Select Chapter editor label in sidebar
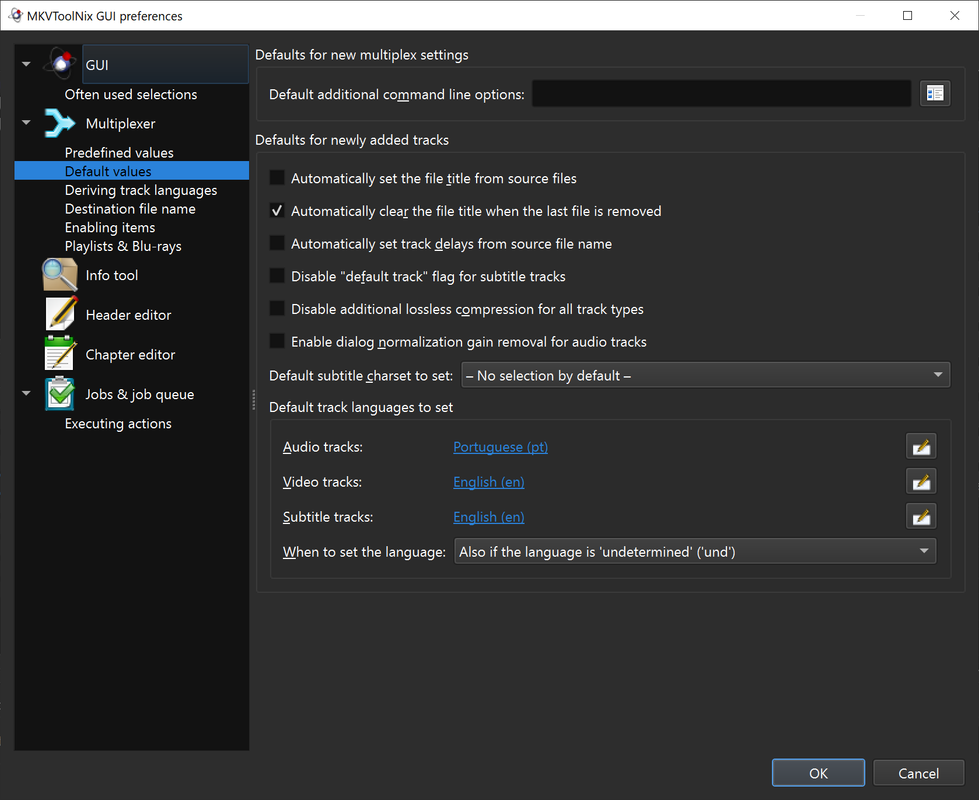Viewport: 979px width, 800px height. [x=130, y=355]
